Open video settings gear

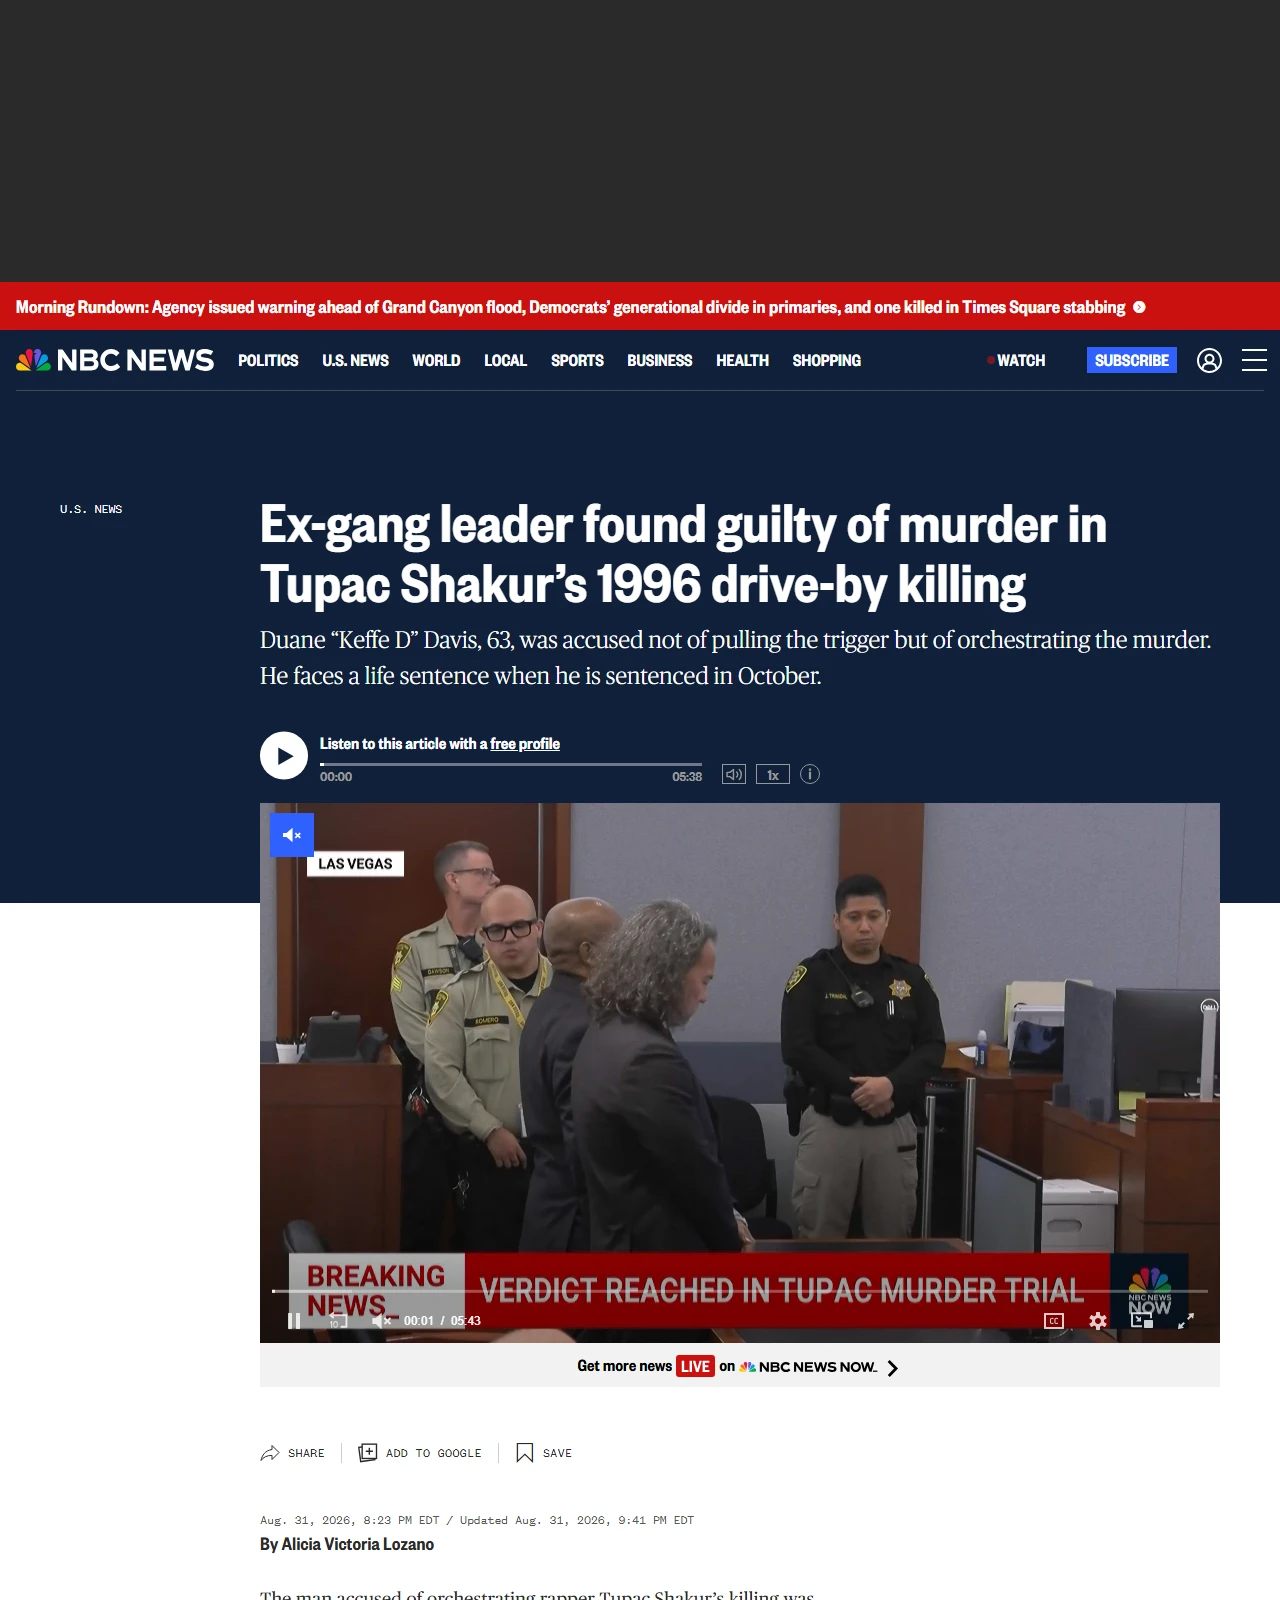click(1098, 1321)
